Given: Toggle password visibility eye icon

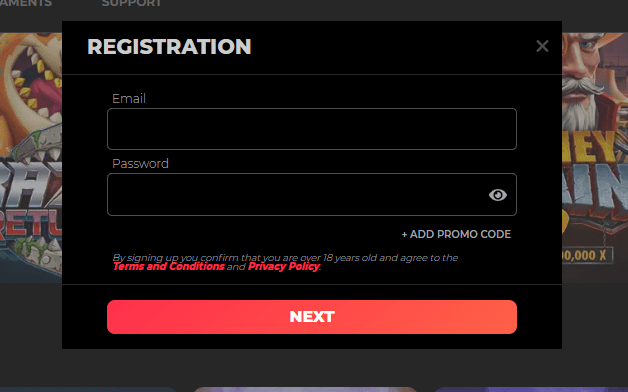Looking at the screenshot, I should pos(498,195).
